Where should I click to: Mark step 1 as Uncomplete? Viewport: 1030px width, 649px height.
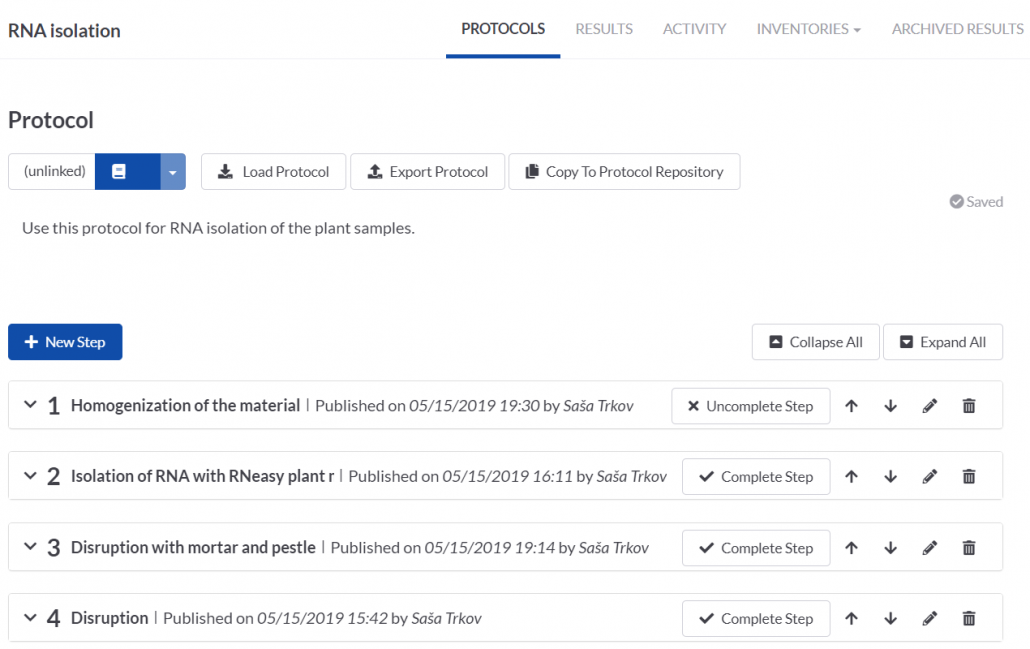750,405
